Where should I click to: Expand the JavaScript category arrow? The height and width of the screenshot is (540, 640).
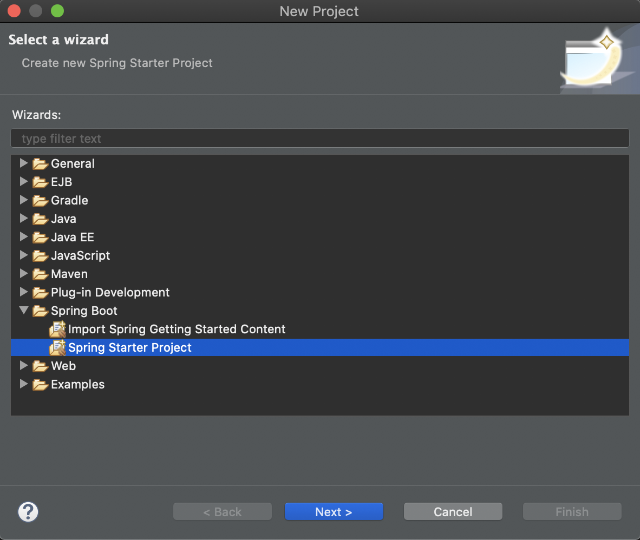click(x=24, y=255)
